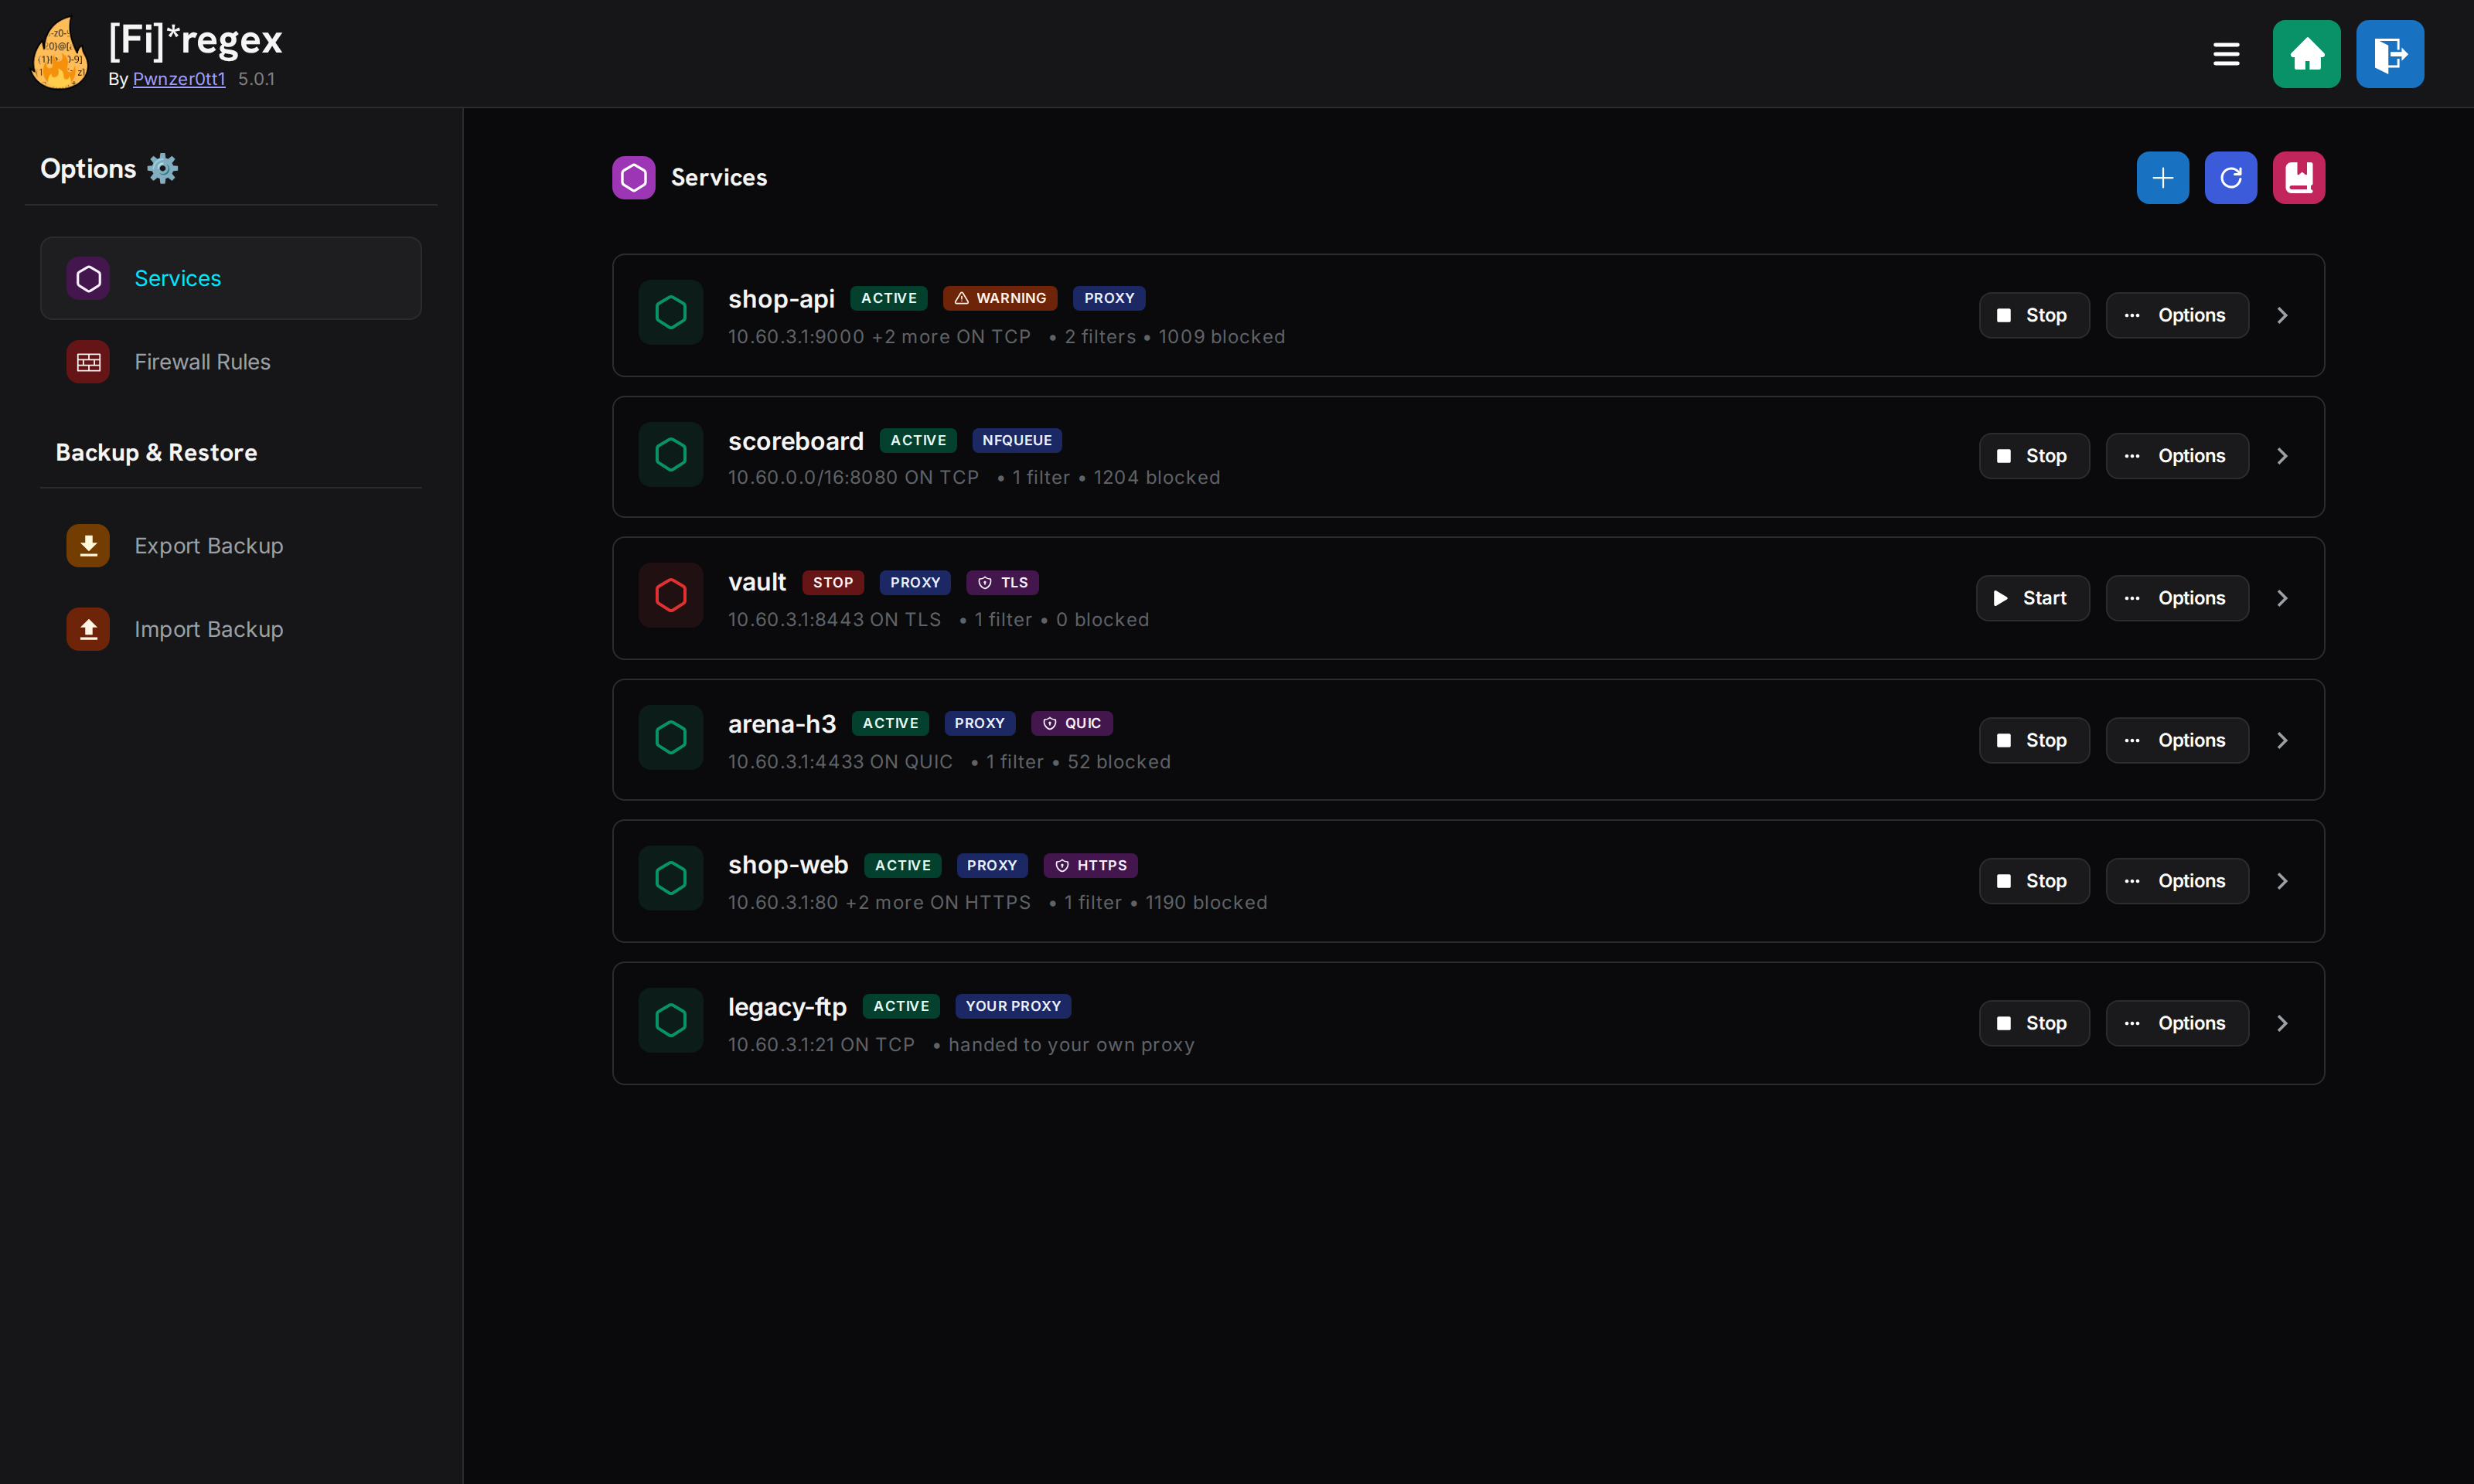This screenshot has width=2474, height=1484.
Task: Click the vault service name
Action: click(x=757, y=582)
